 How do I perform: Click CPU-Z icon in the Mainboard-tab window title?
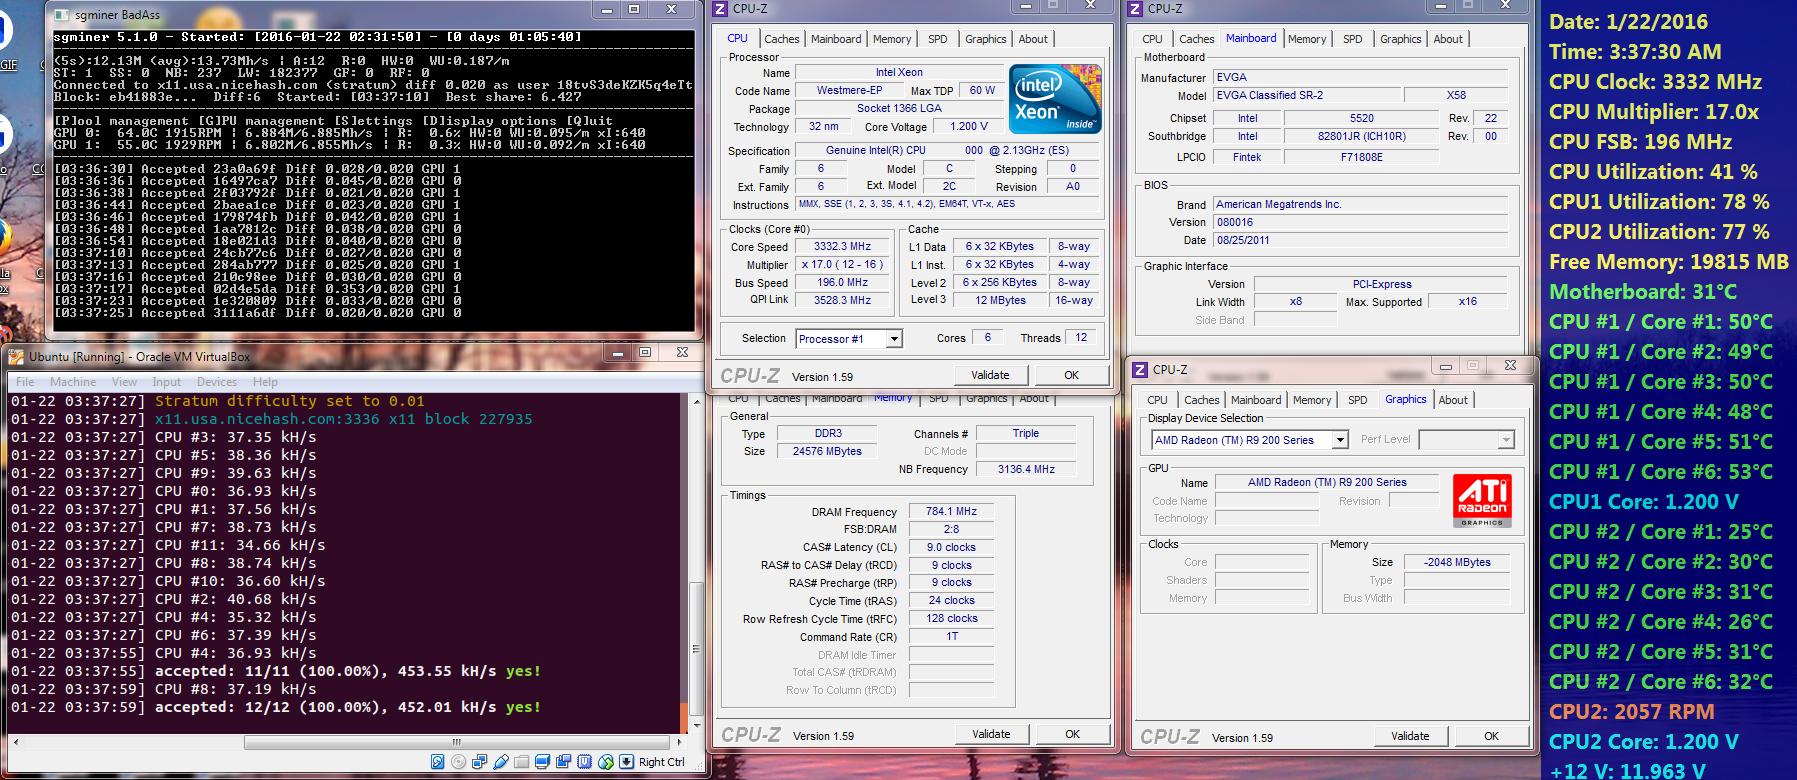click(1135, 8)
